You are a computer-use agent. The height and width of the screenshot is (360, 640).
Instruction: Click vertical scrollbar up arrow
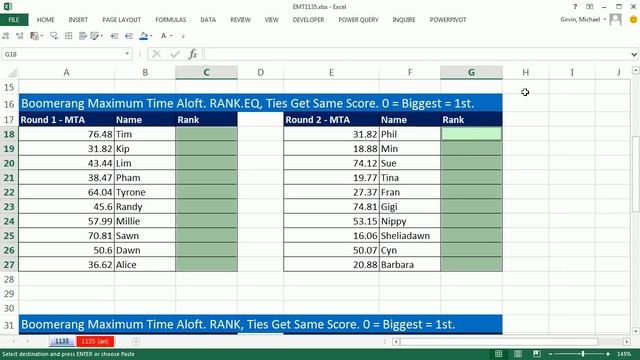[636, 71]
